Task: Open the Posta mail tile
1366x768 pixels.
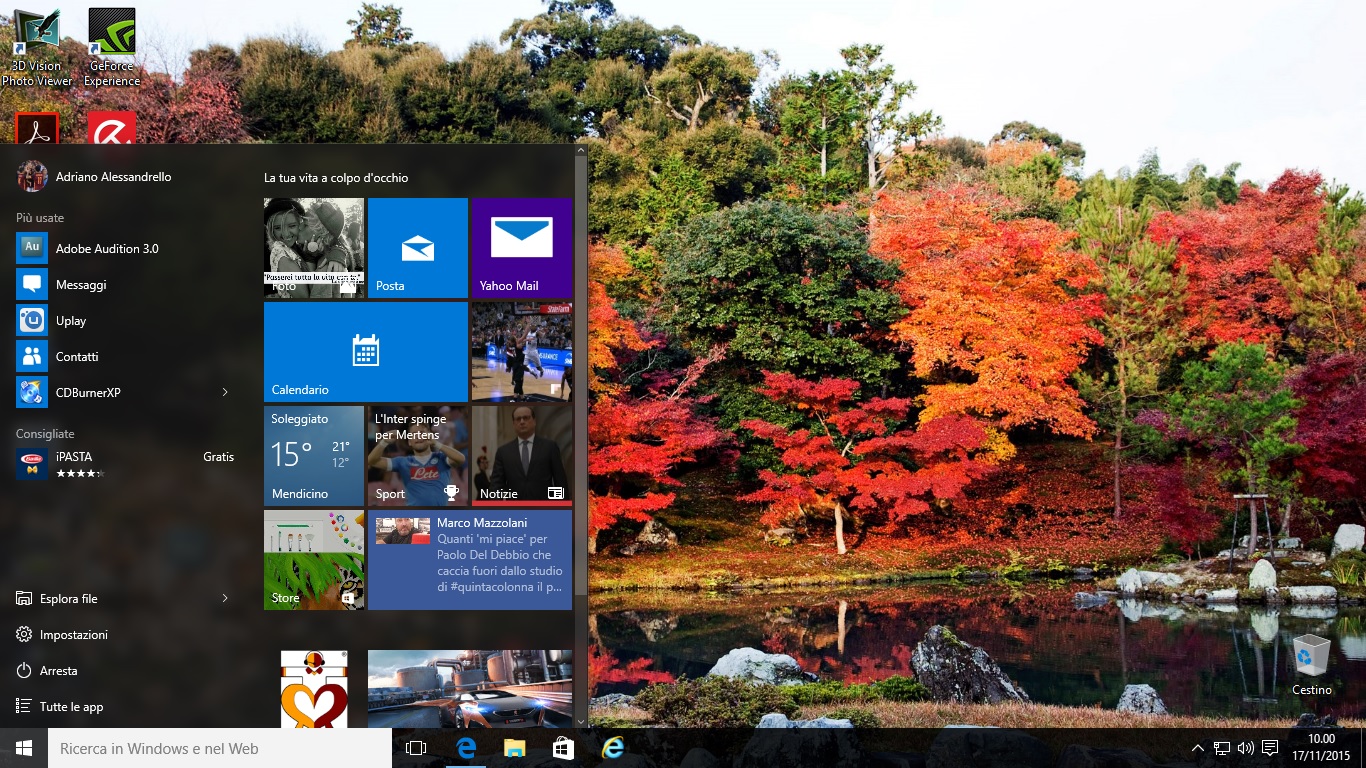Action: tap(418, 248)
